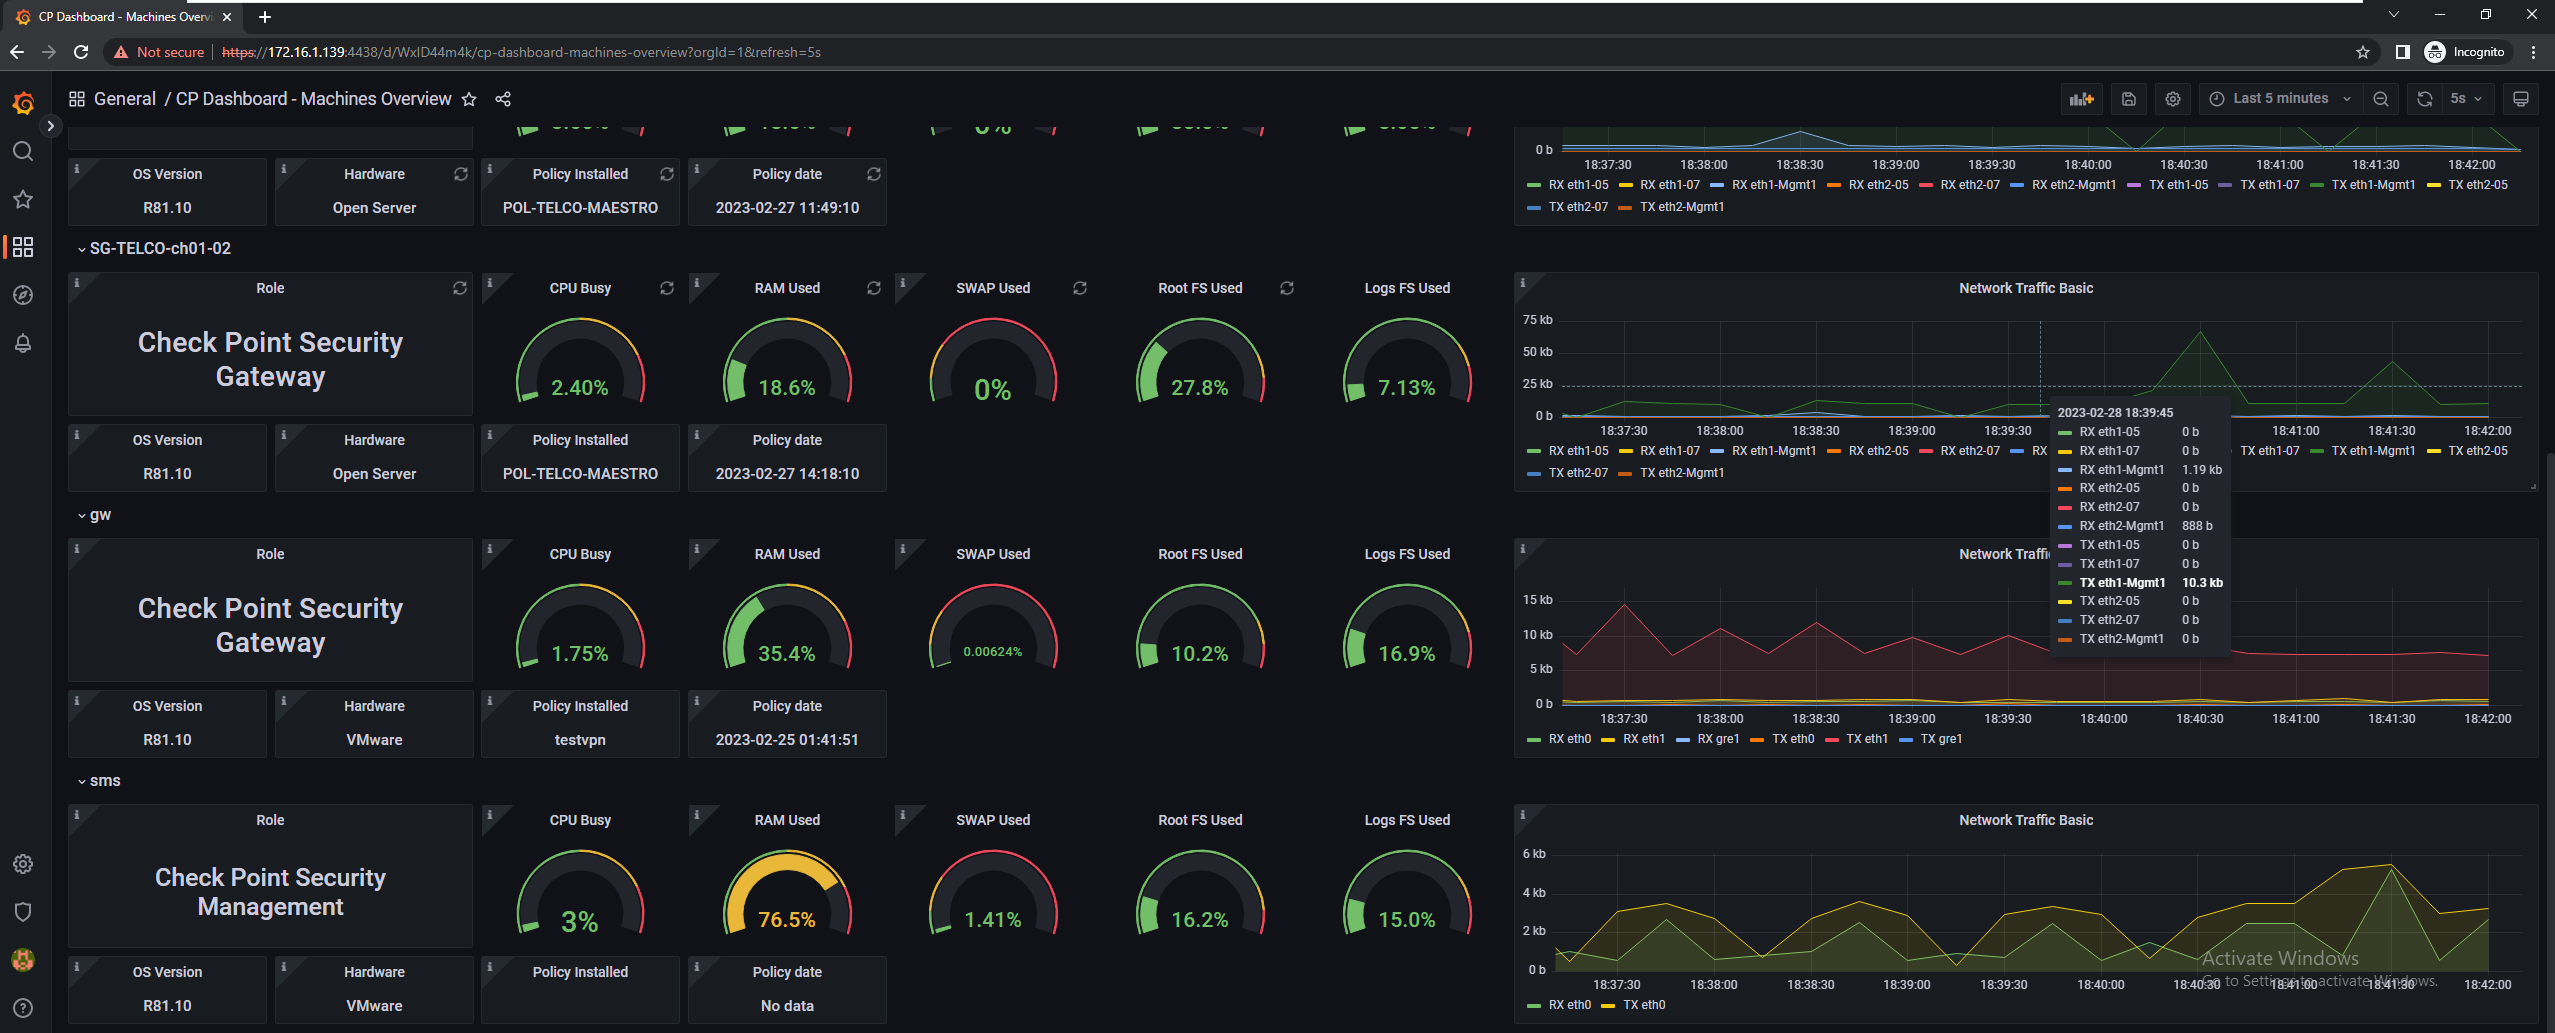Save the dashboard icon
The width and height of the screenshot is (2555, 1033).
tap(2129, 99)
